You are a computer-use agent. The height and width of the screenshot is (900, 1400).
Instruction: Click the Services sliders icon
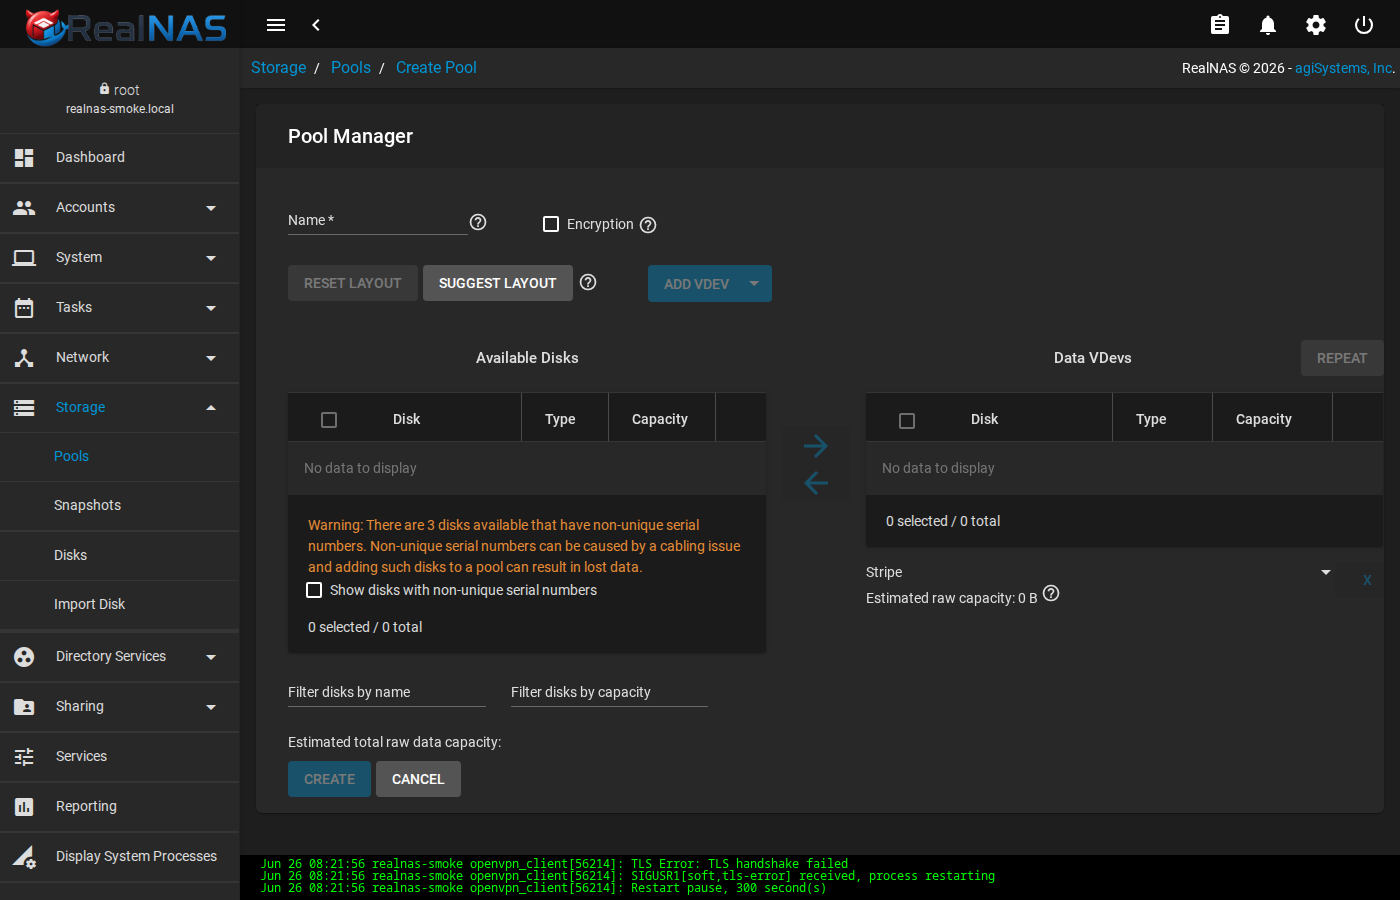[x=24, y=756]
